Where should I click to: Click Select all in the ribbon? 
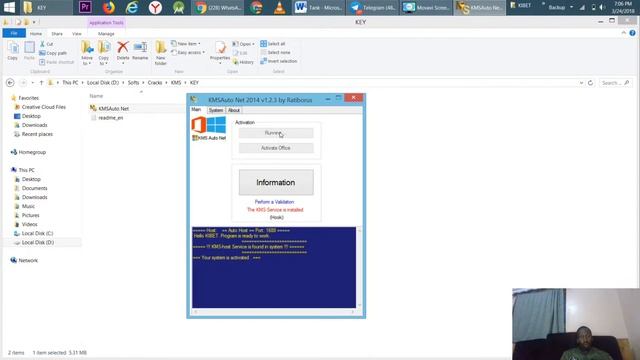[x=273, y=44]
